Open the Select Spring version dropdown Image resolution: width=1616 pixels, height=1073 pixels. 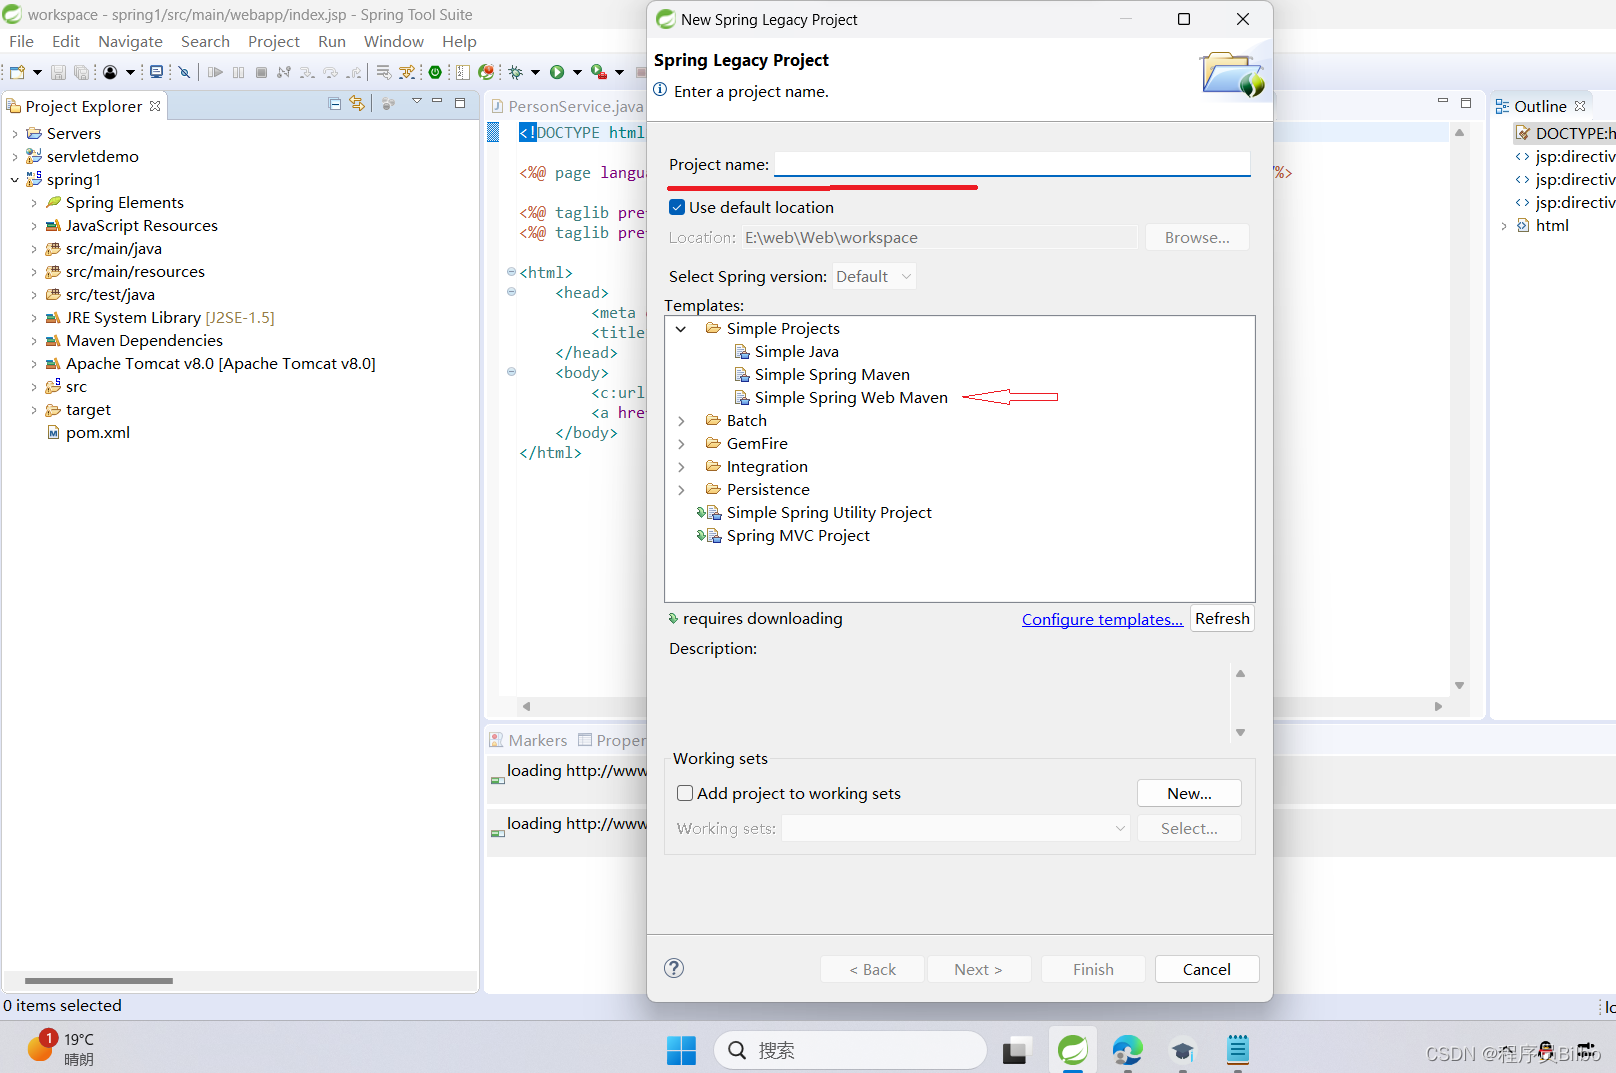tap(874, 276)
